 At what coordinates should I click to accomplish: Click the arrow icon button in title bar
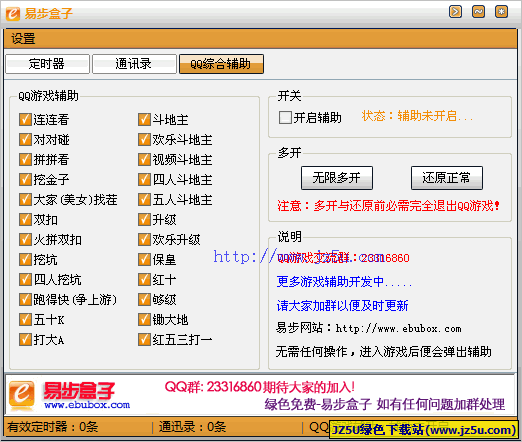(455, 12)
